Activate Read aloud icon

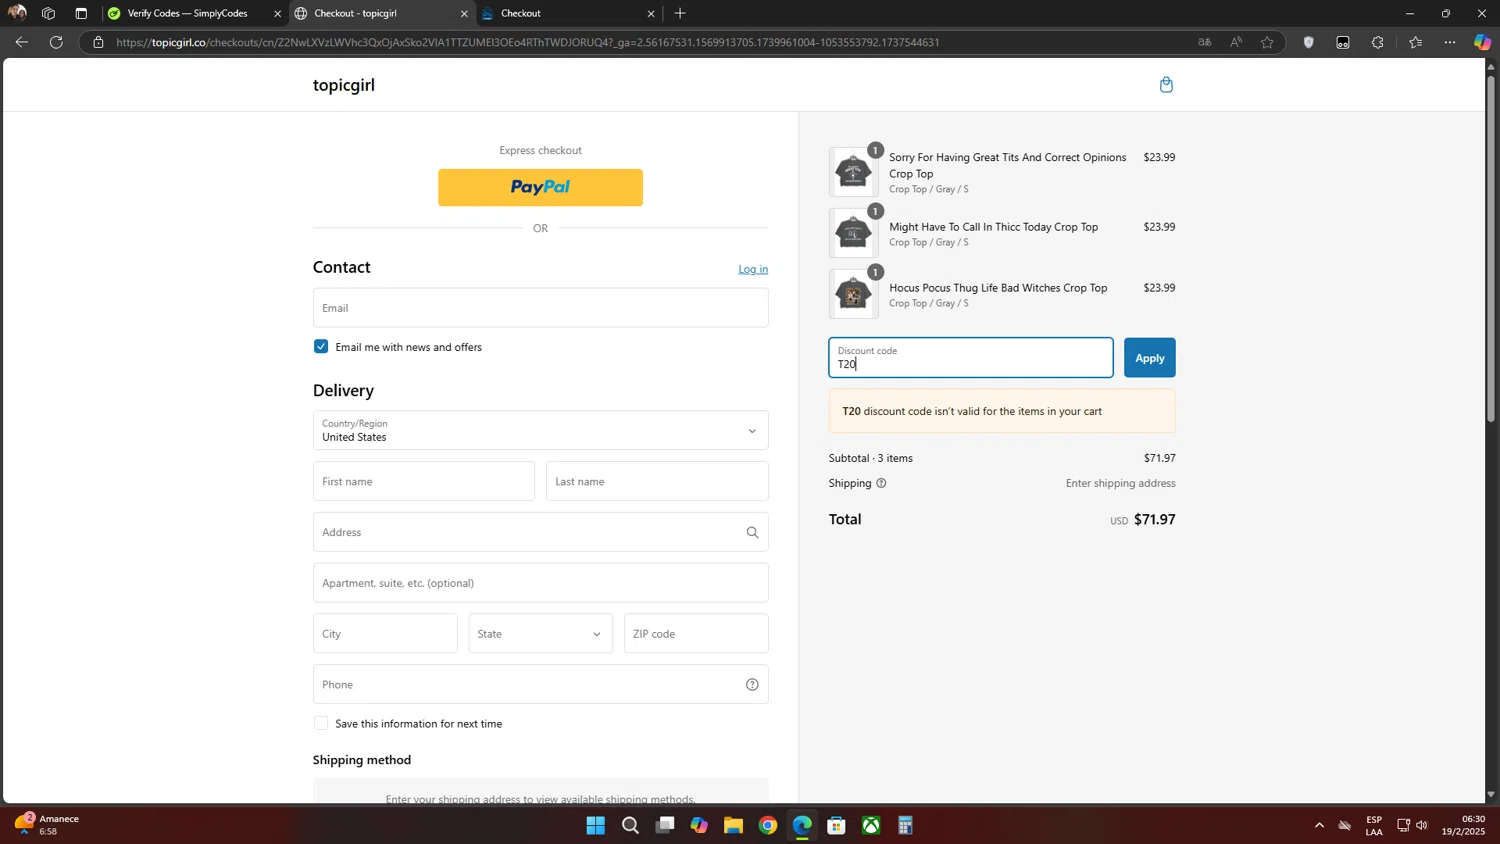tap(1236, 42)
